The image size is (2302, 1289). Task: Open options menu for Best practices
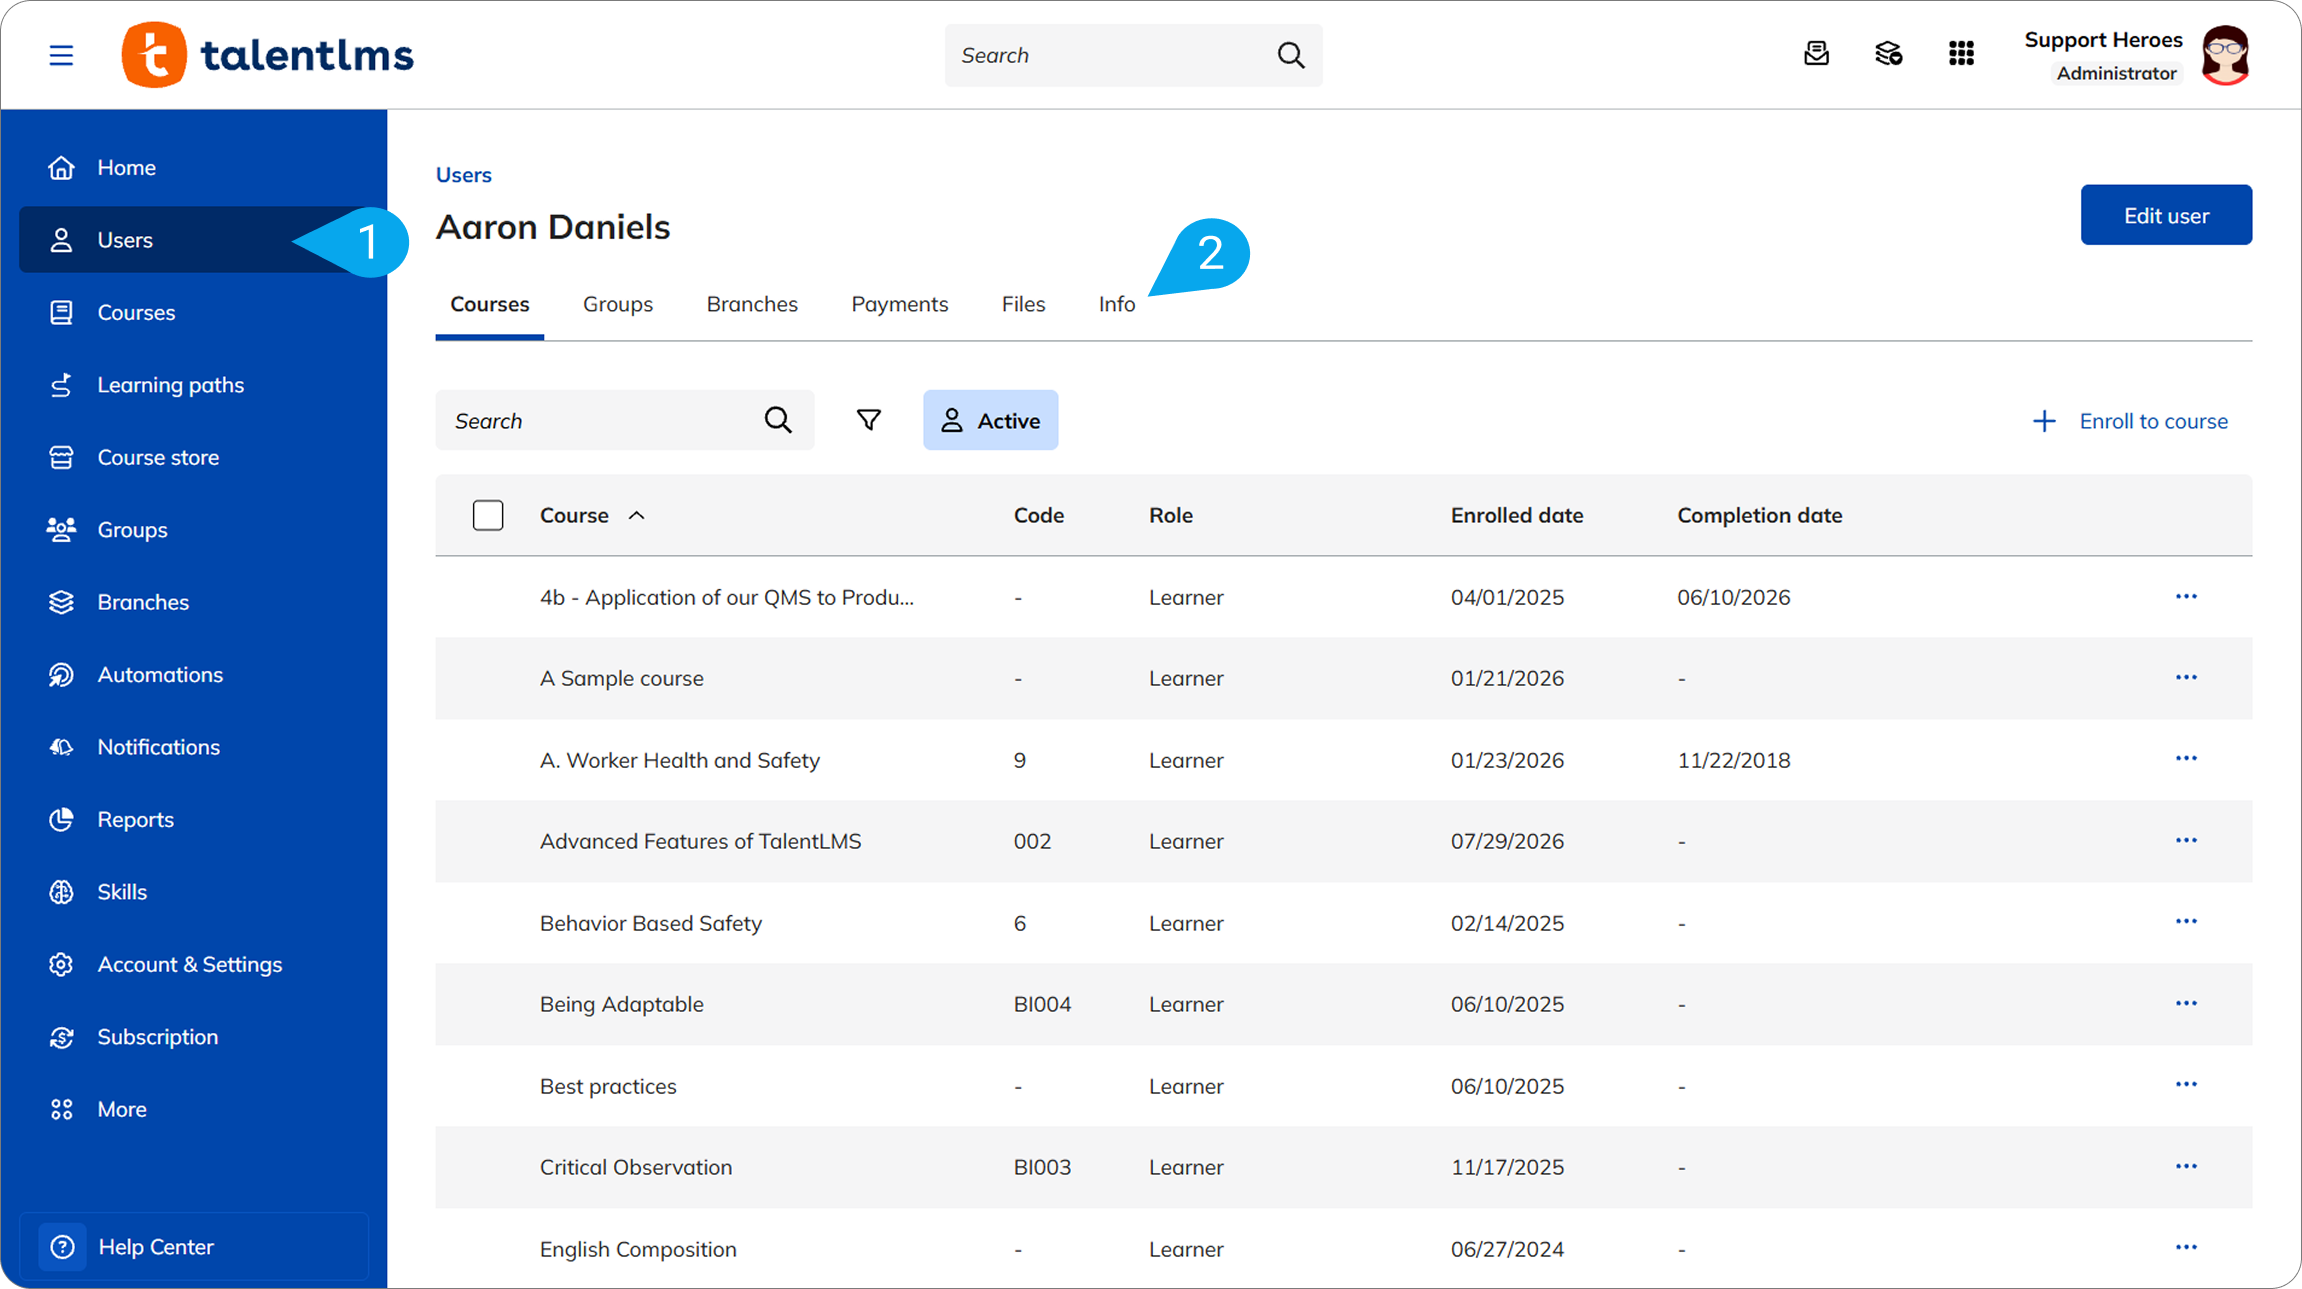tap(2186, 1085)
